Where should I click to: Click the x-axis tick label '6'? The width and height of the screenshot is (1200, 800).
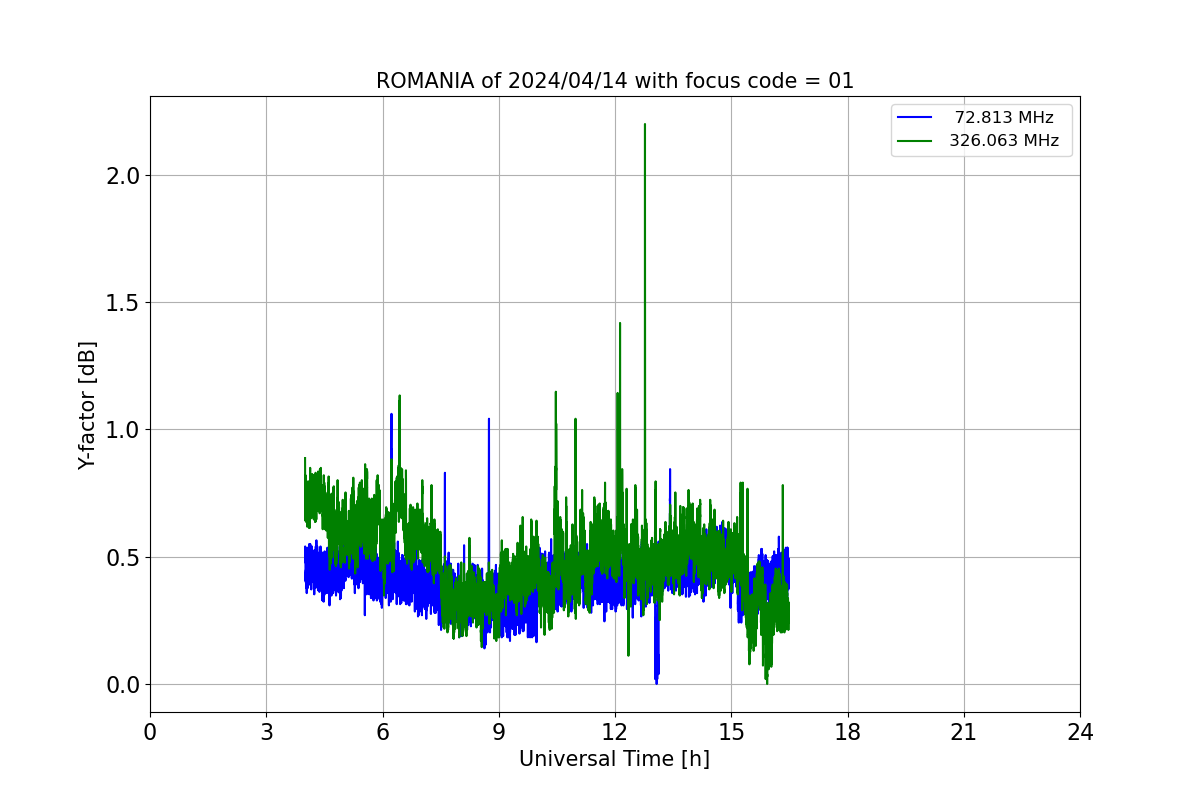coord(383,732)
